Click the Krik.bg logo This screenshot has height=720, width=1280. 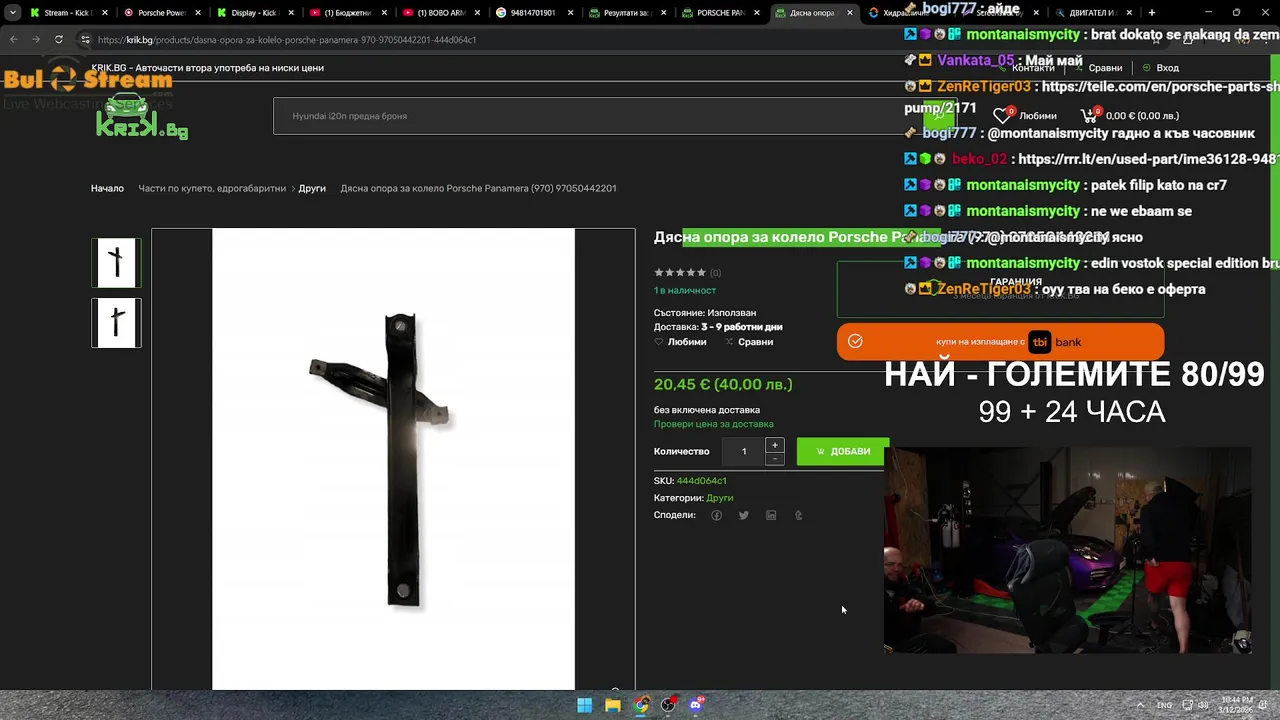[x=141, y=119]
